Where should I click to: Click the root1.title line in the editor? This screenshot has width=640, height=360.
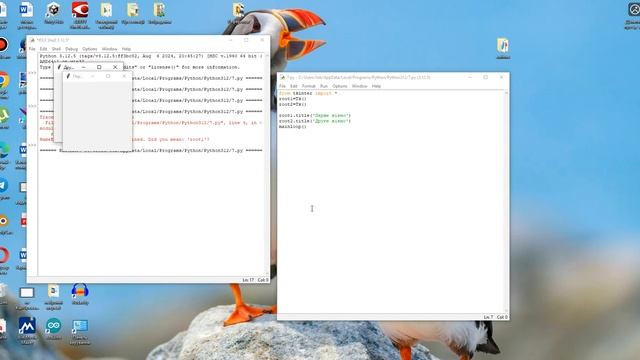tap(315, 116)
